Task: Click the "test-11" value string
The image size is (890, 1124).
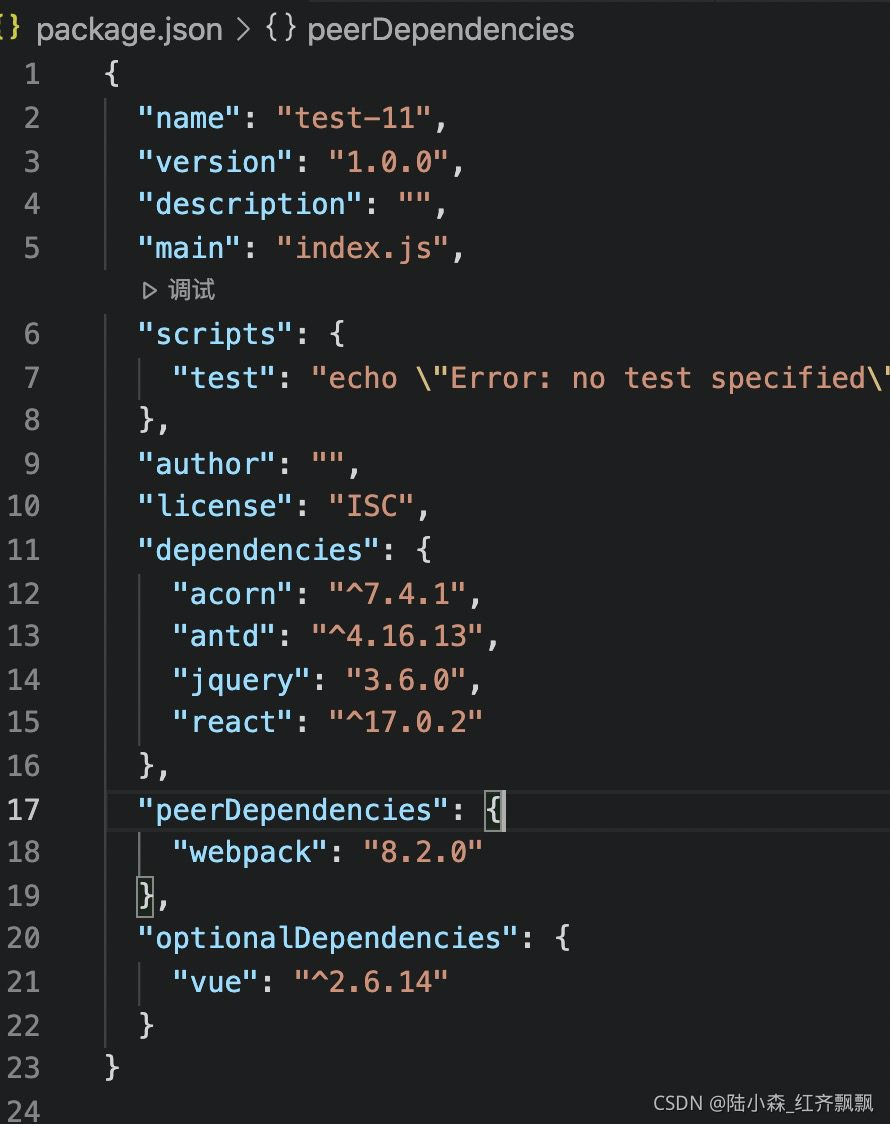Action: point(354,118)
